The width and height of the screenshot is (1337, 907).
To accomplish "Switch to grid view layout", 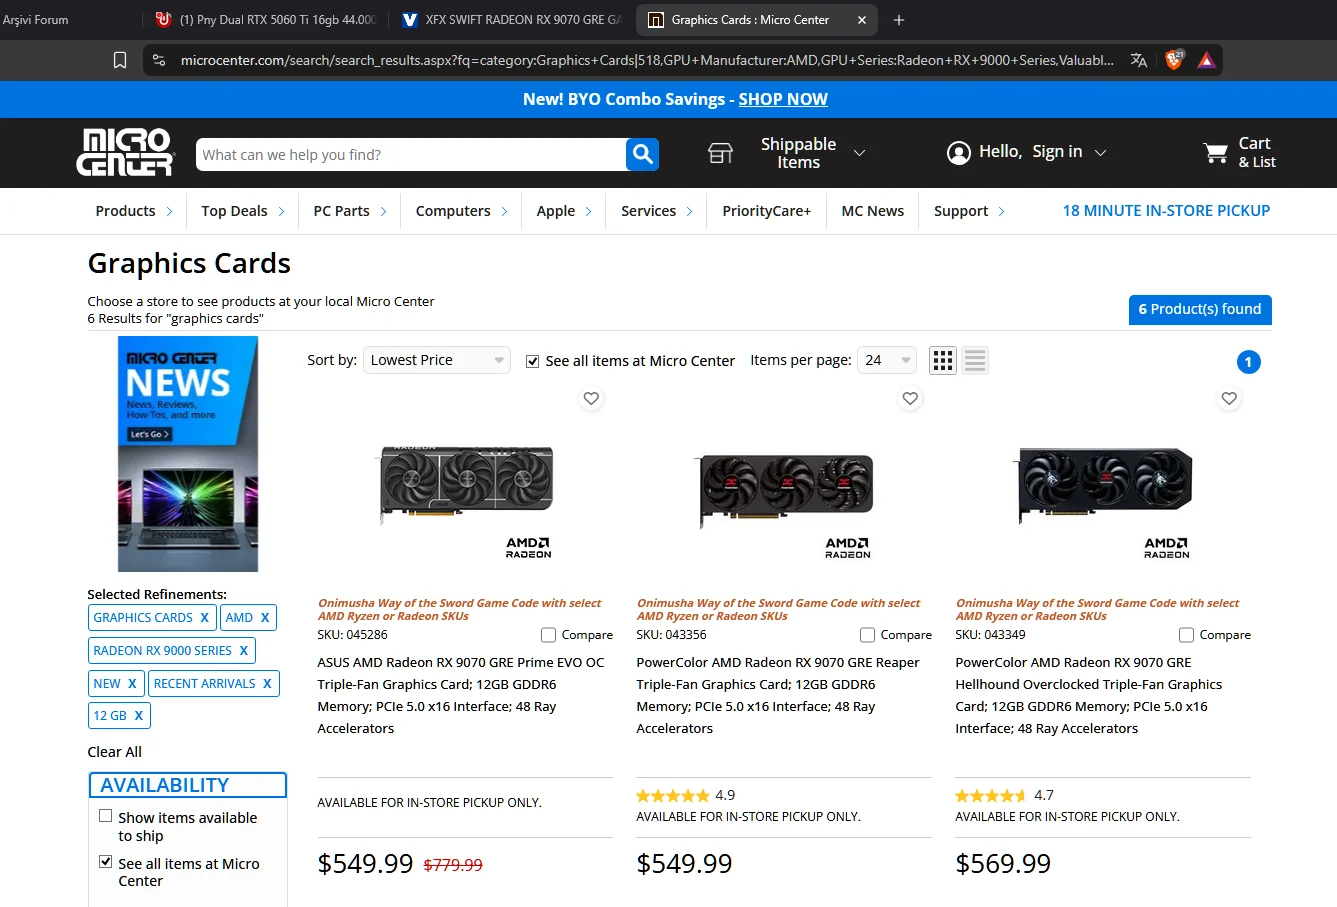I will [943, 360].
